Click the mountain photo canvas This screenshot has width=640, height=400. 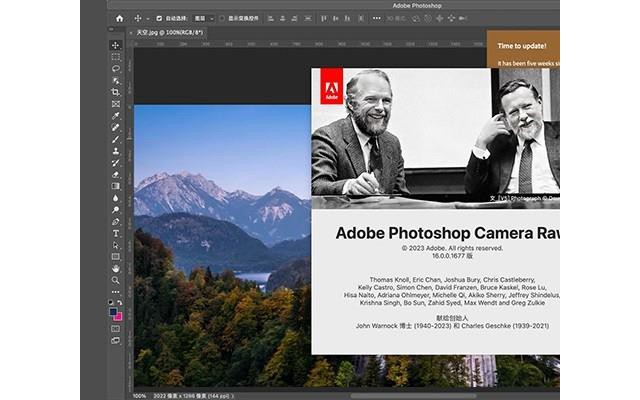click(x=222, y=245)
